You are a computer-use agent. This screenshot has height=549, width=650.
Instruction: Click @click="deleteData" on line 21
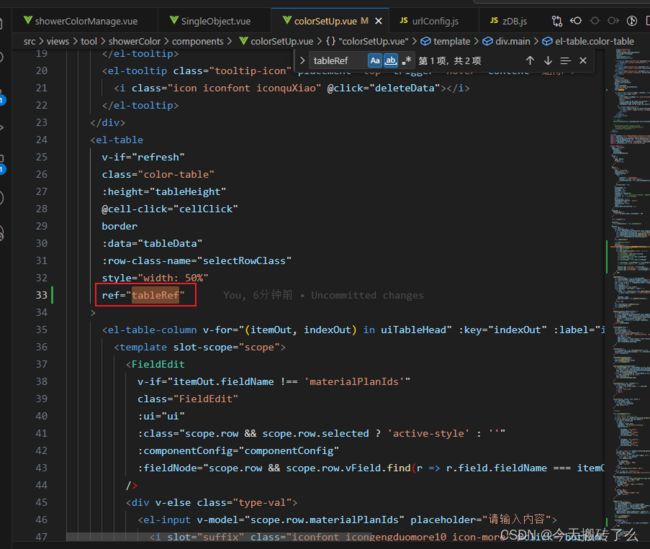pos(383,88)
